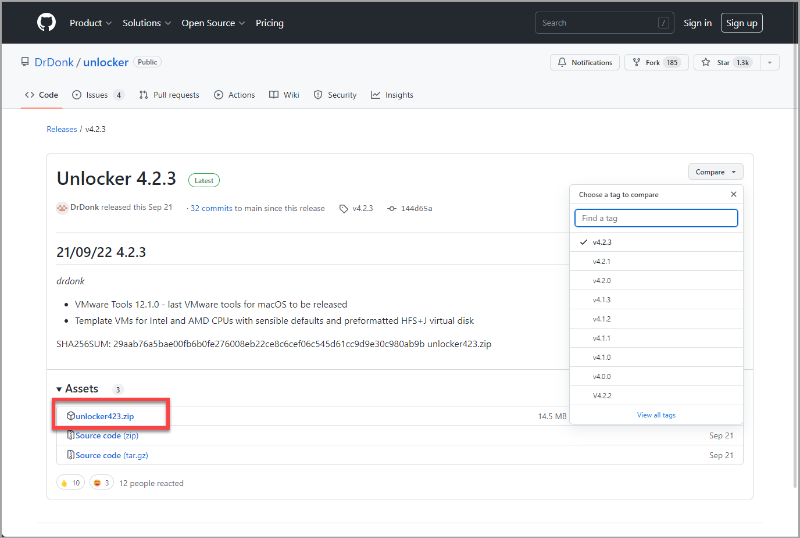The height and width of the screenshot is (538, 800).
Task: Switch to the Actions tab
Action: click(x=234, y=95)
